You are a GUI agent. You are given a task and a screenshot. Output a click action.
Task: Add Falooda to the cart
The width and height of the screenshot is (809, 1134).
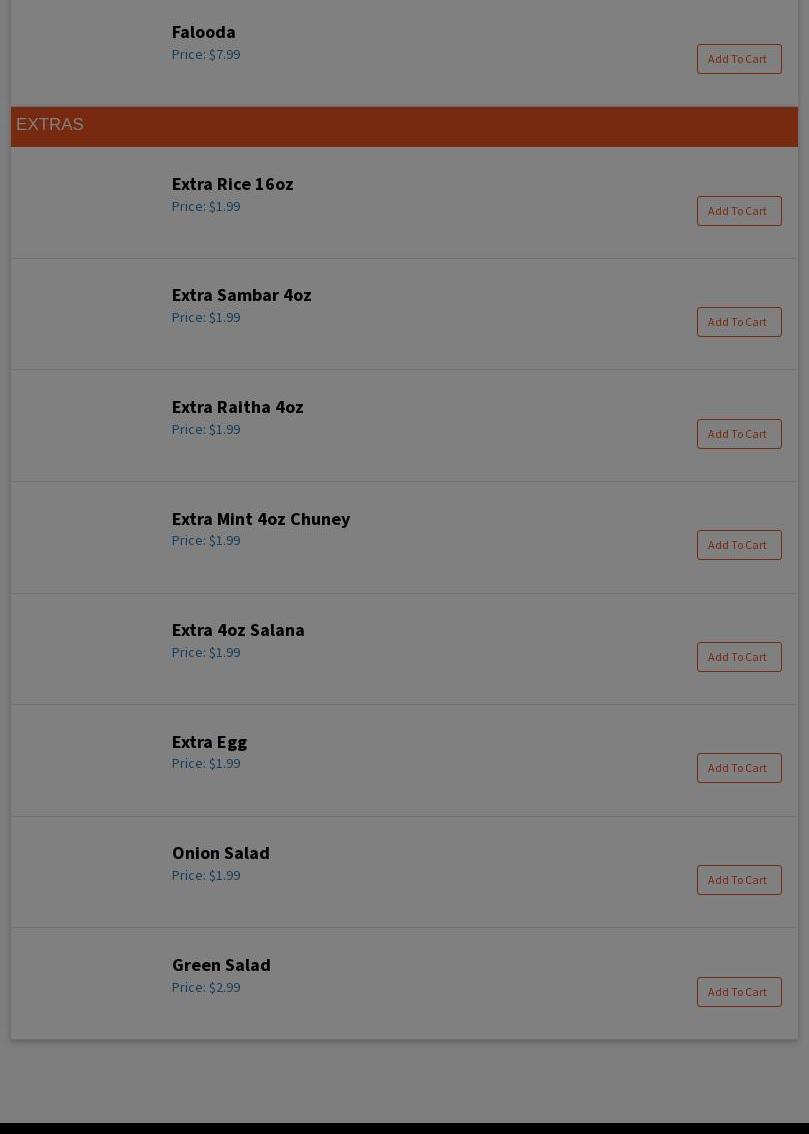click(738, 59)
